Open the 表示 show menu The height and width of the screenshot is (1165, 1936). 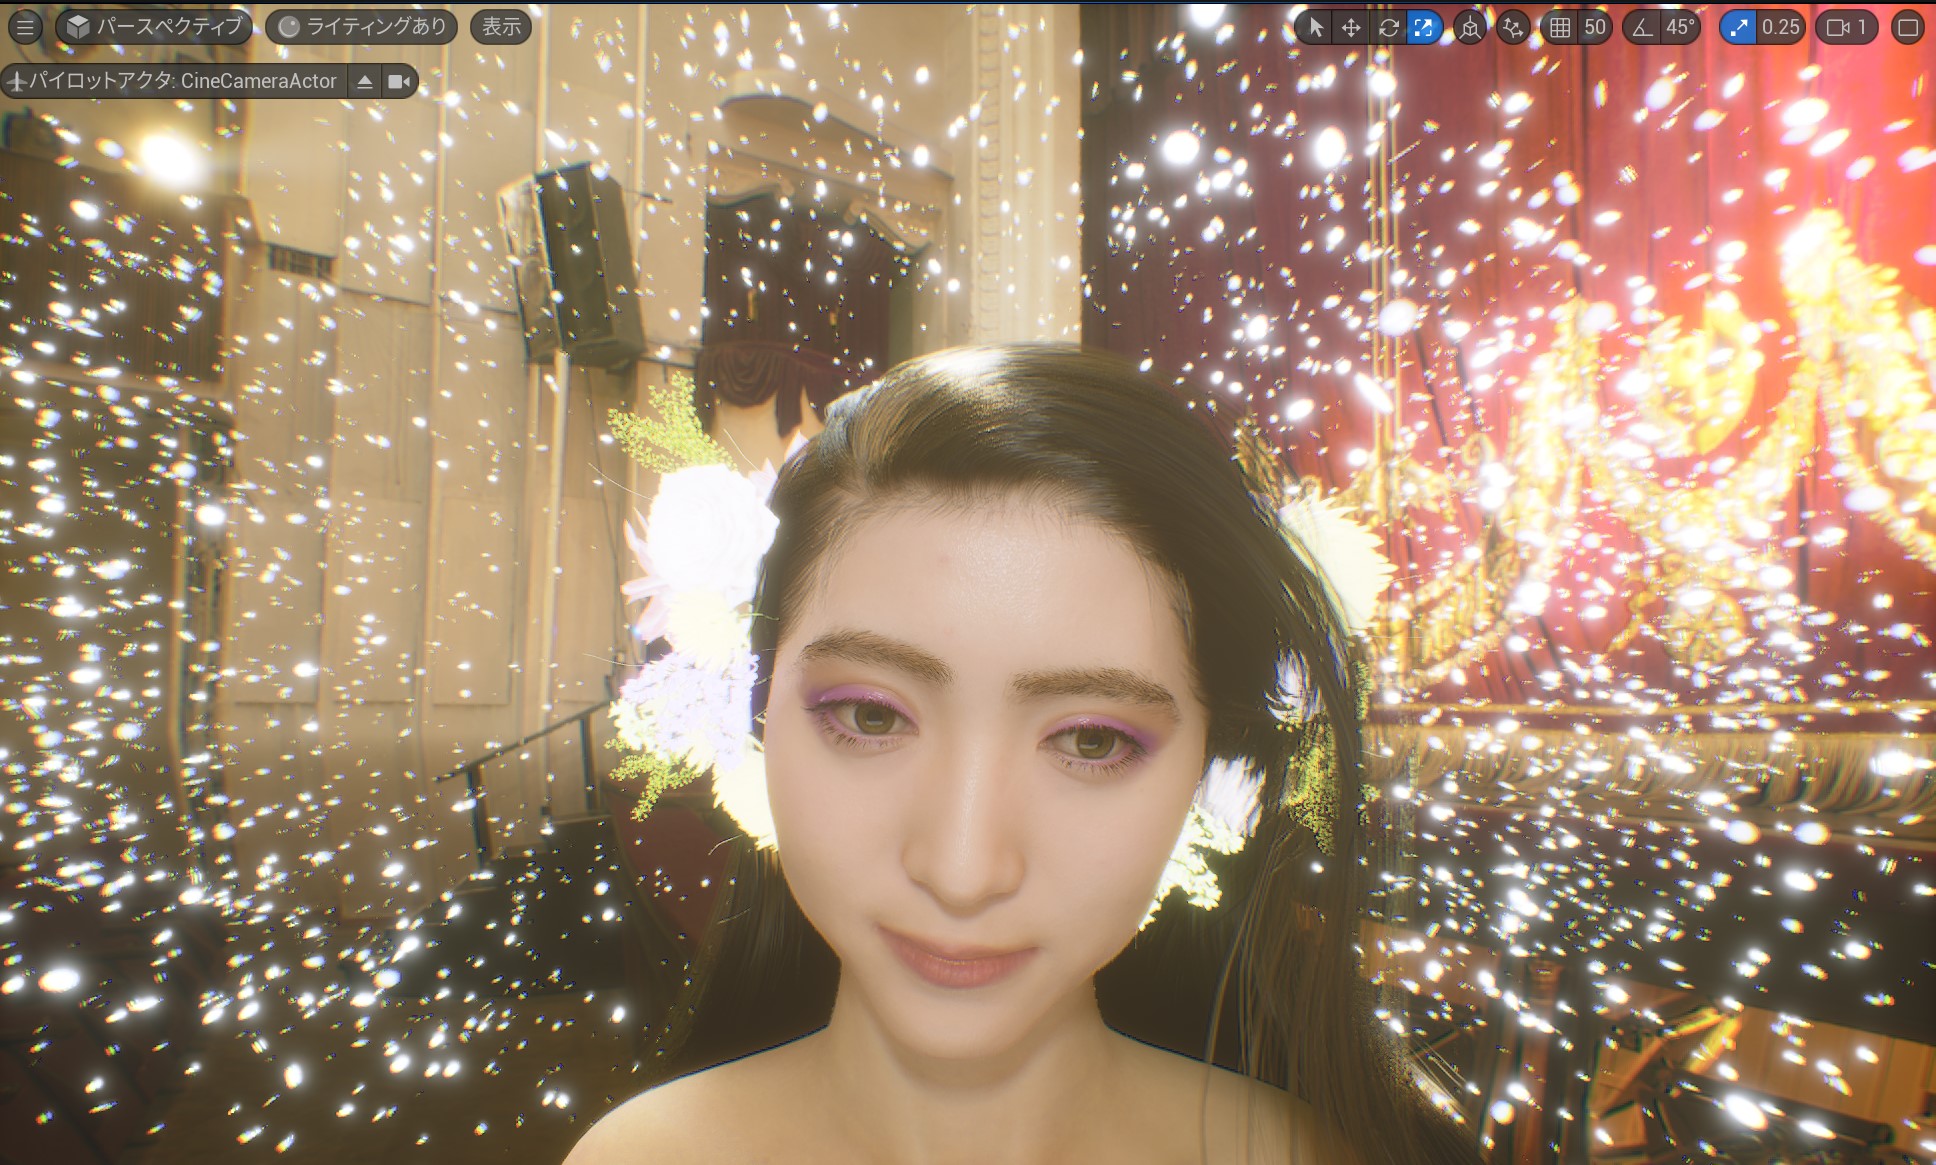point(501,27)
